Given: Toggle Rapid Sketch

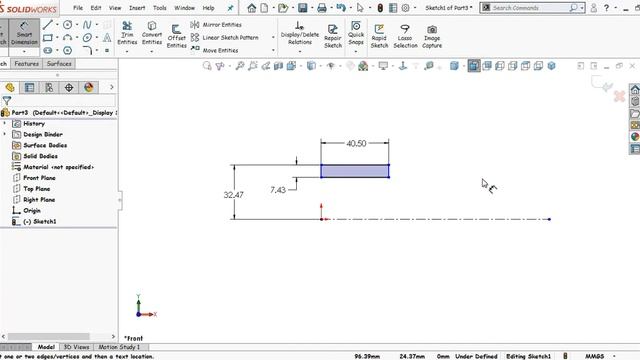Looking at the screenshot, I should [x=379, y=36].
